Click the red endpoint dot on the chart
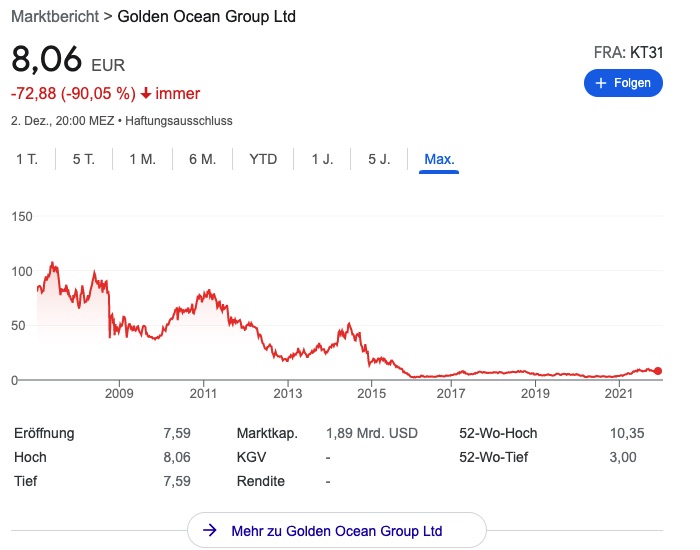Screen dimensions: 700x550 pos(658,371)
